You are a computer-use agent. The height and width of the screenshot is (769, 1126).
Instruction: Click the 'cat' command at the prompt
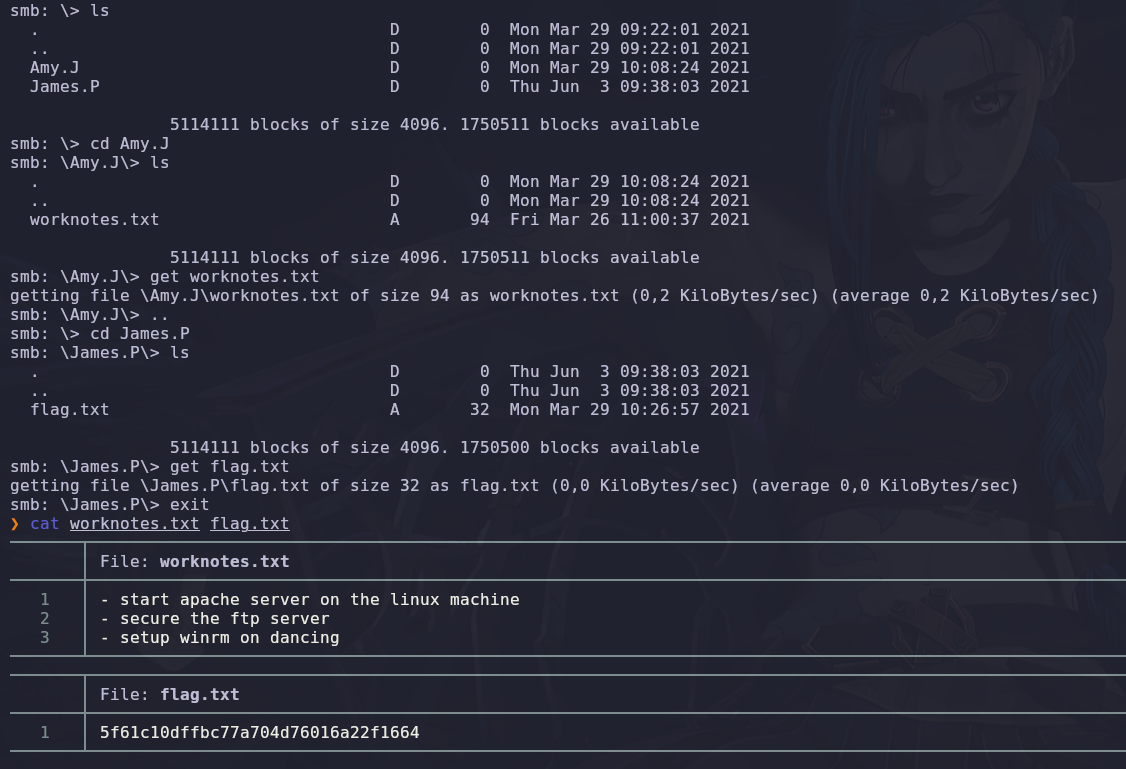(x=44, y=523)
